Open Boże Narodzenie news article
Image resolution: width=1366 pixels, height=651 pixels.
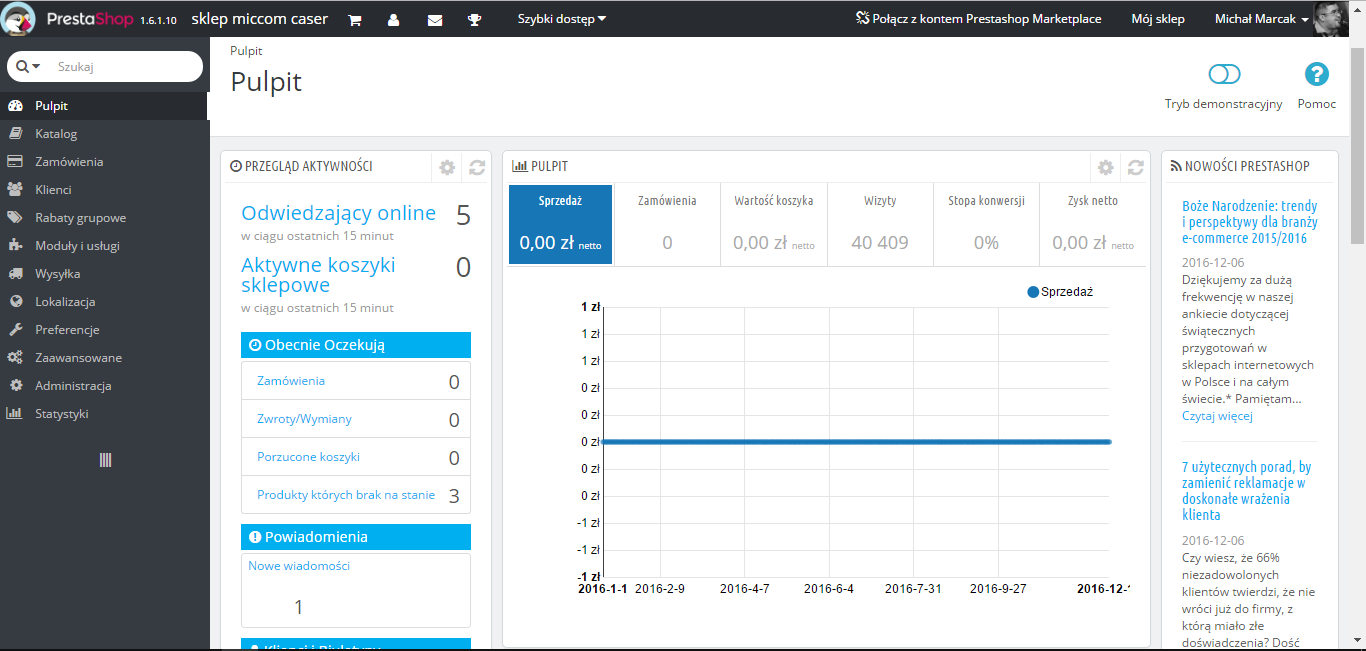pyautogui.click(x=1250, y=222)
